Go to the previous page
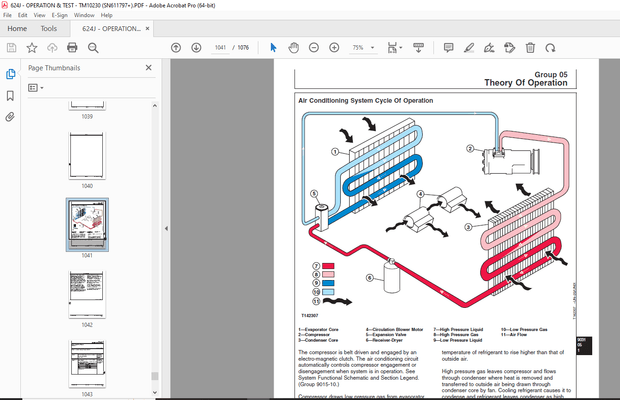The image size is (620, 400). [x=176, y=48]
